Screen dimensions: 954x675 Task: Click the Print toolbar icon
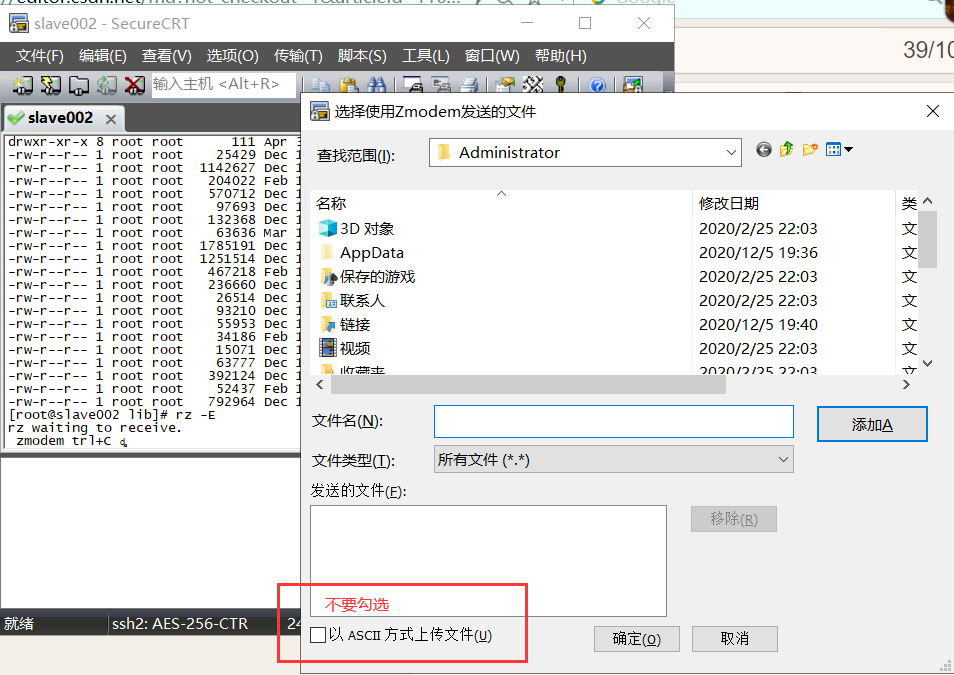466,86
